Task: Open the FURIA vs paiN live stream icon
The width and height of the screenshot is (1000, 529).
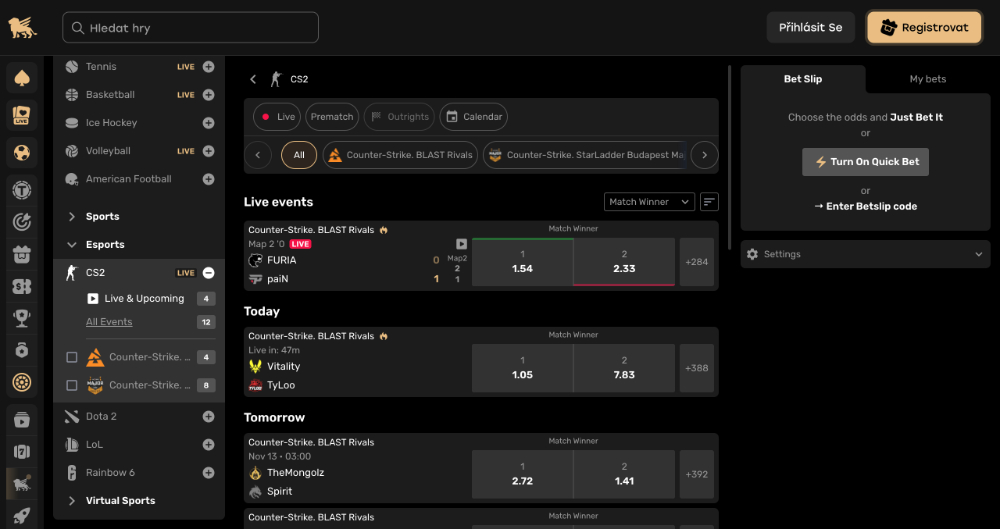Action: (x=461, y=244)
